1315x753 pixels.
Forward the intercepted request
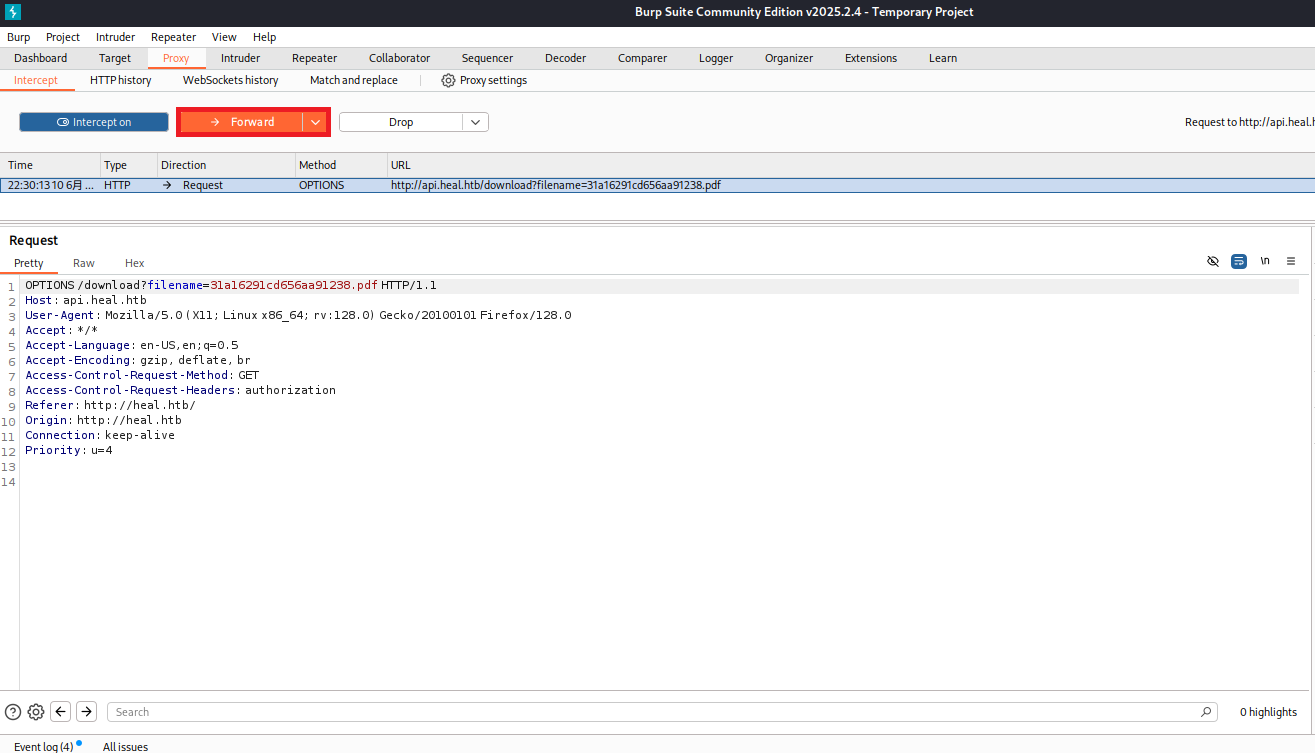click(241, 122)
